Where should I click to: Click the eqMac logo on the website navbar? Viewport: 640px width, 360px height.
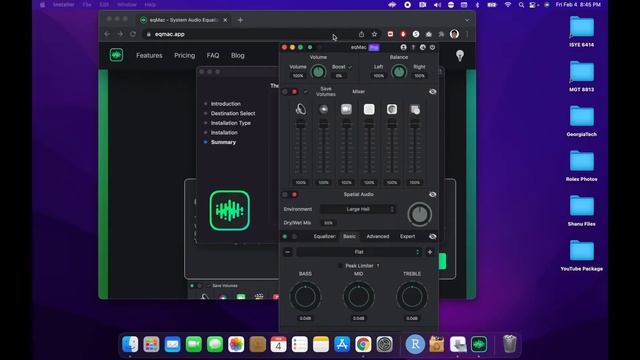click(116, 55)
